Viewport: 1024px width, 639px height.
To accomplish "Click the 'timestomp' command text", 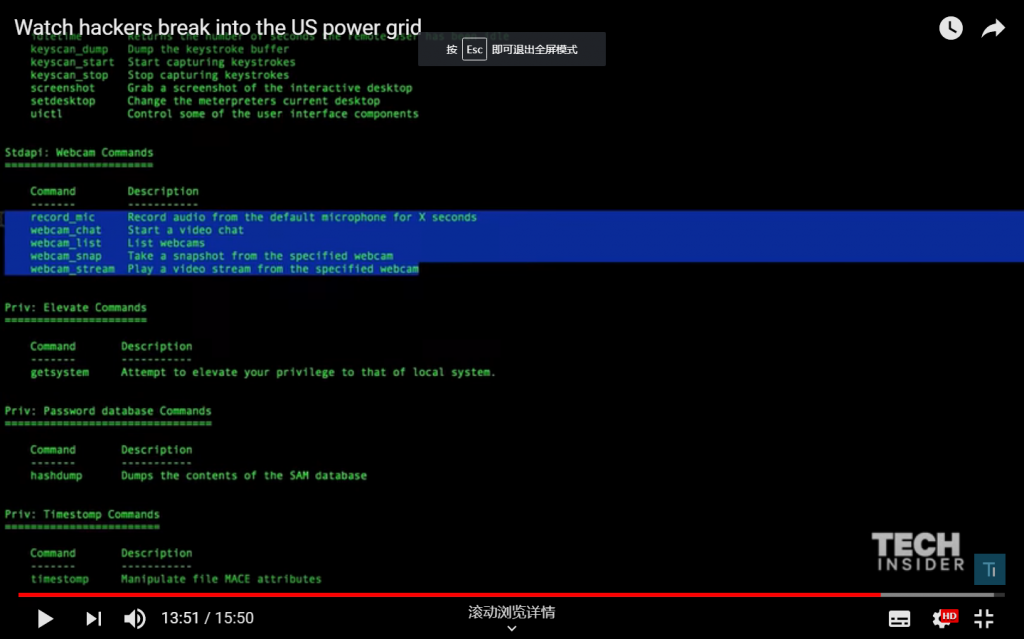I will [59, 579].
